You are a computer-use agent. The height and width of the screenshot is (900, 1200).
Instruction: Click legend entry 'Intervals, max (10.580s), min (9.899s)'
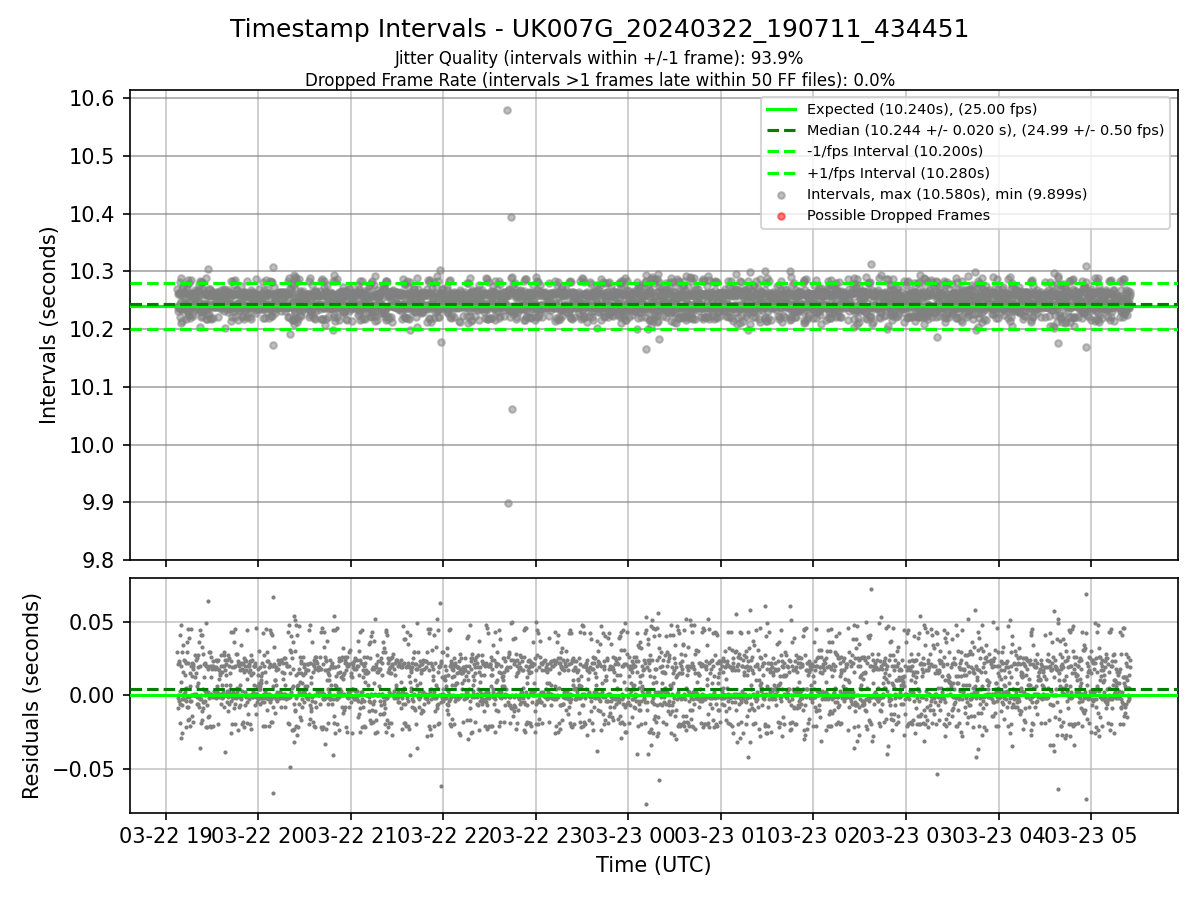click(x=946, y=194)
